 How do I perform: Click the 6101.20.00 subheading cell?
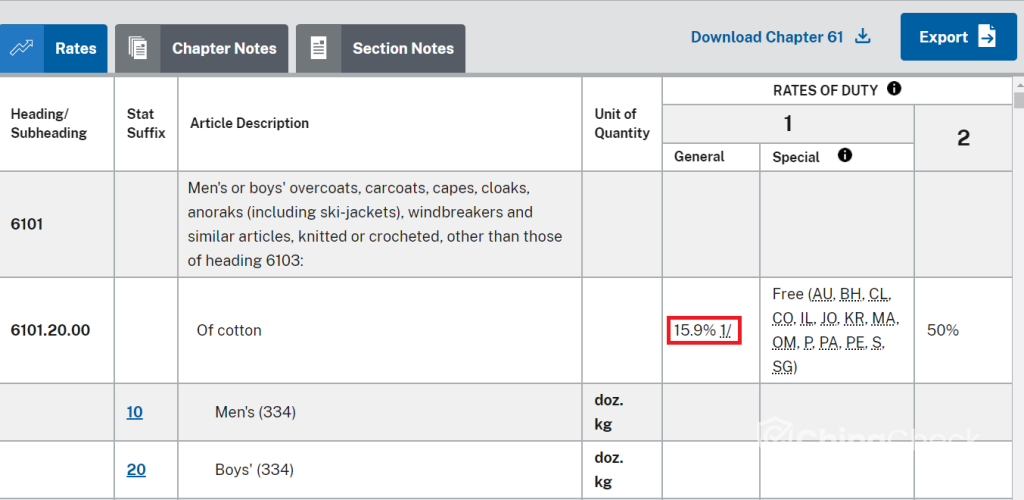50,330
